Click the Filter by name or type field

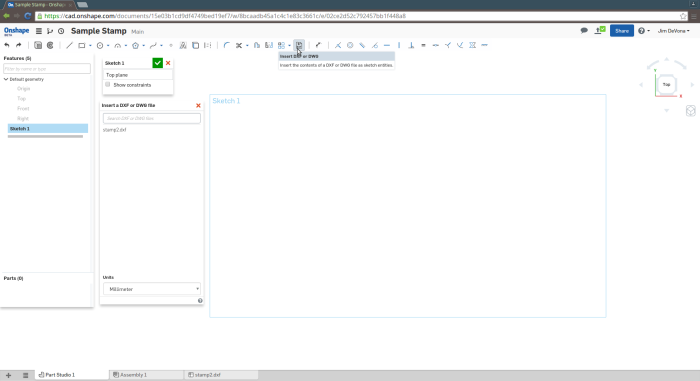pos(47,69)
